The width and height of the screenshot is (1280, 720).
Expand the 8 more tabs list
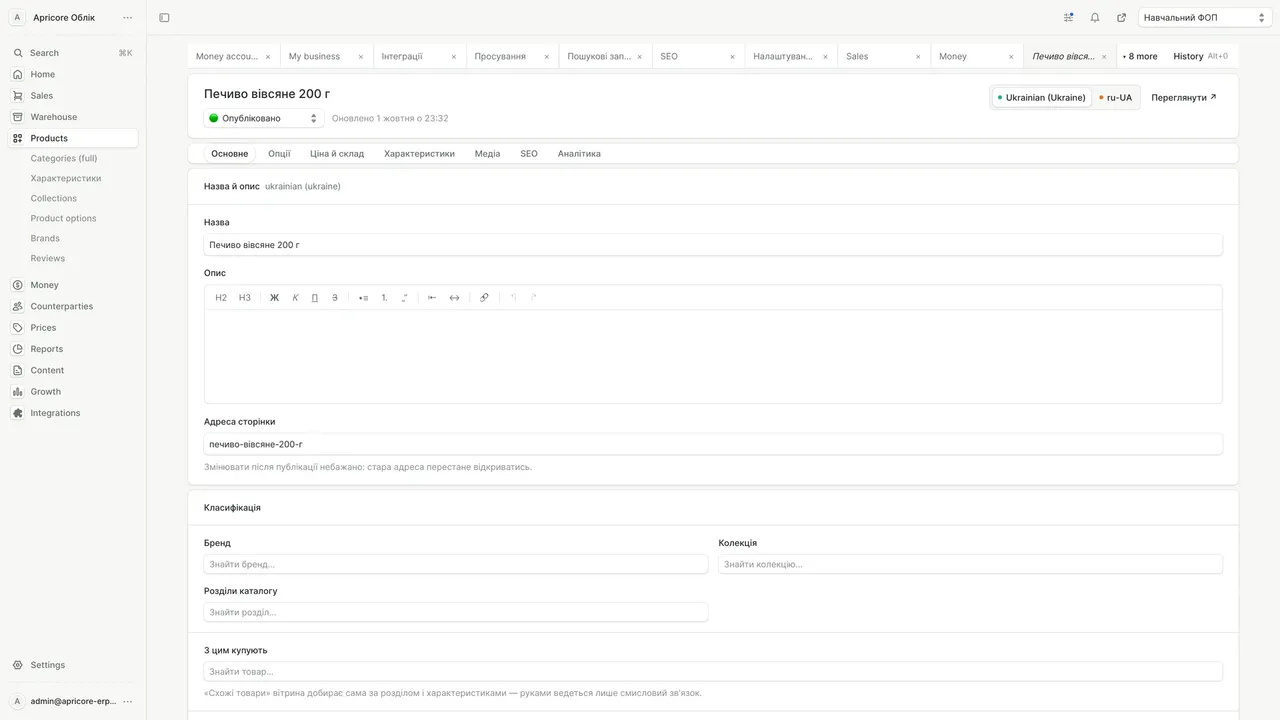pyautogui.click(x=1140, y=57)
